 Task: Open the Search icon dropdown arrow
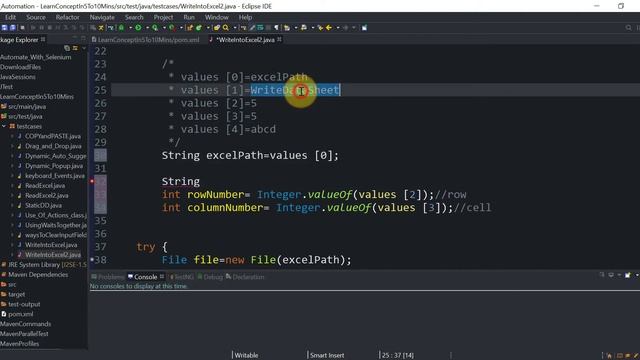(234, 28)
